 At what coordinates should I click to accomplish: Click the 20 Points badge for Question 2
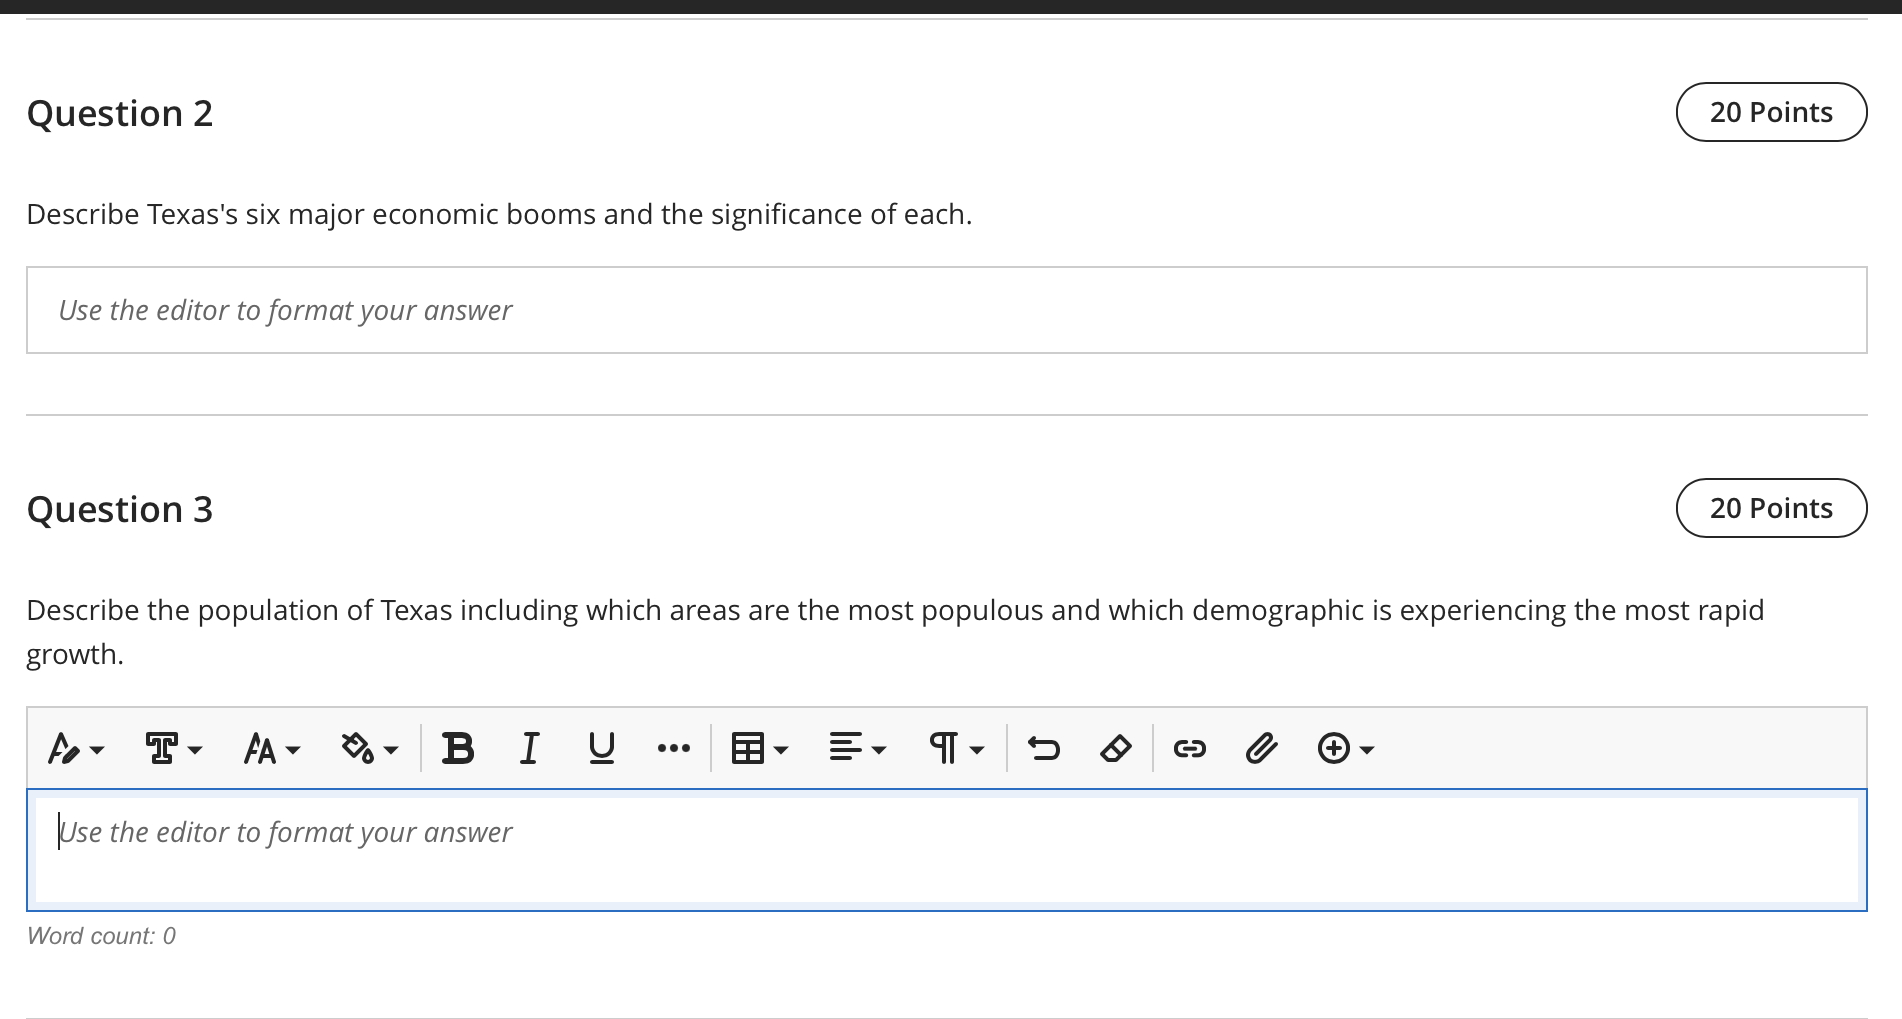[x=1771, y=112]
